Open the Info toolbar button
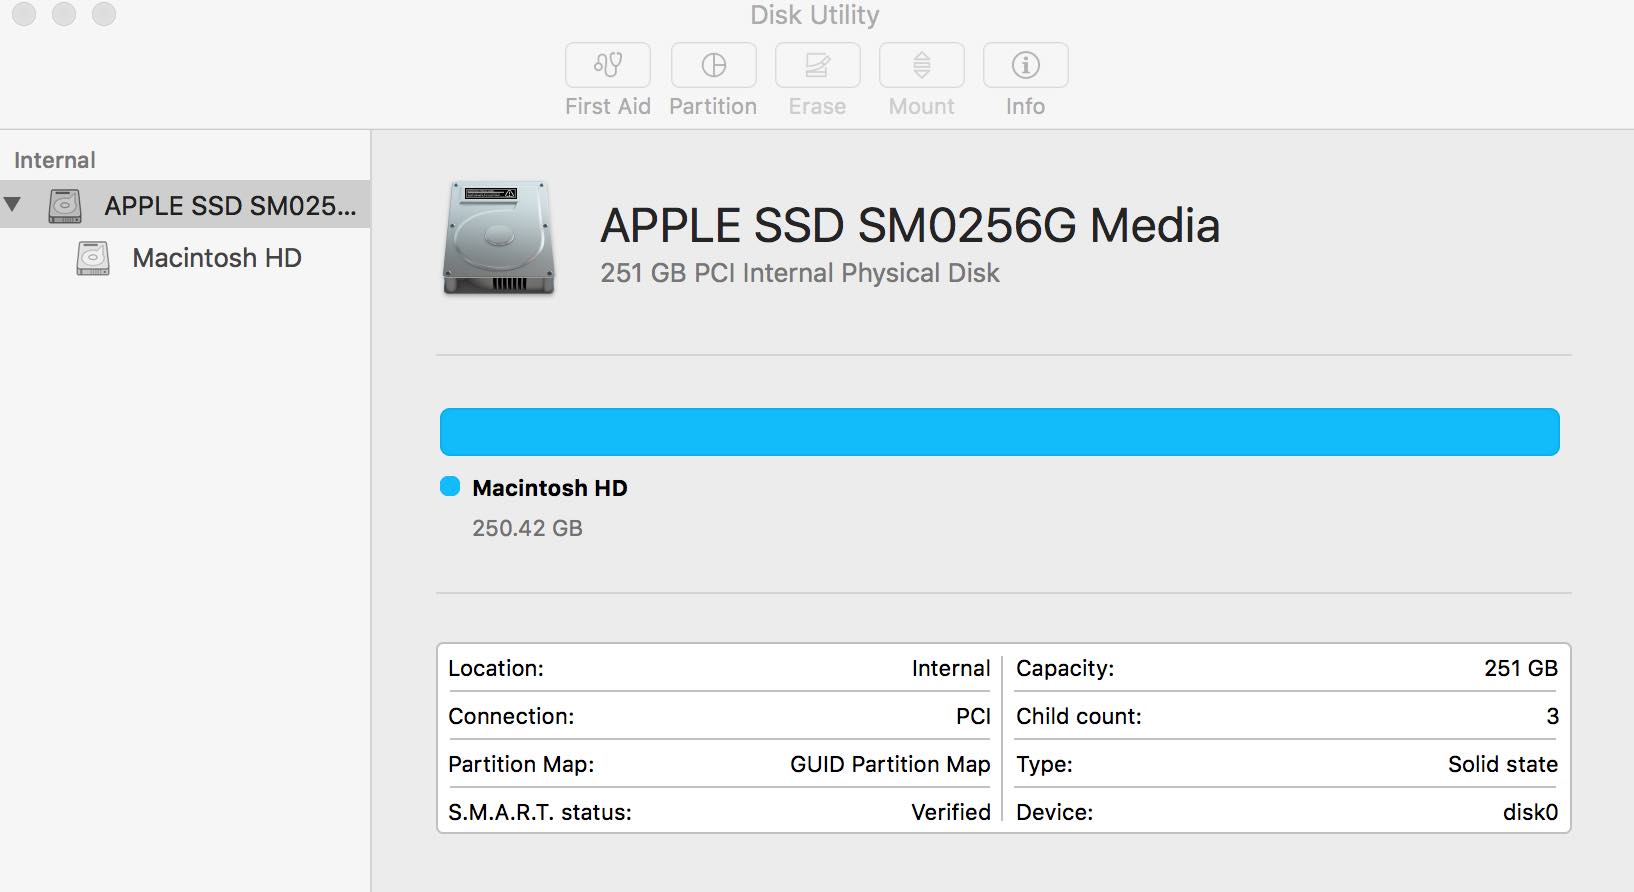The image size is (1634, 892). (x=1025, y=65)
